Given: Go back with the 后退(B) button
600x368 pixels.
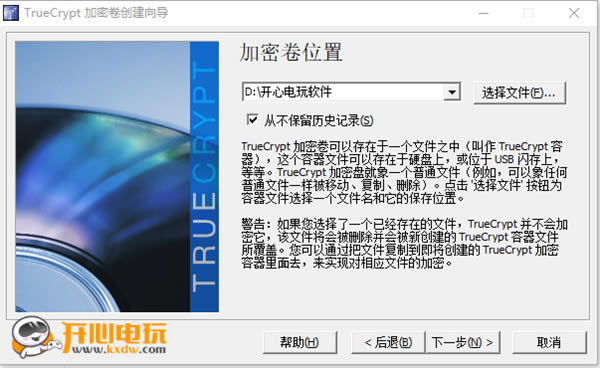Looking at the screenshot, I should [388, 342].
